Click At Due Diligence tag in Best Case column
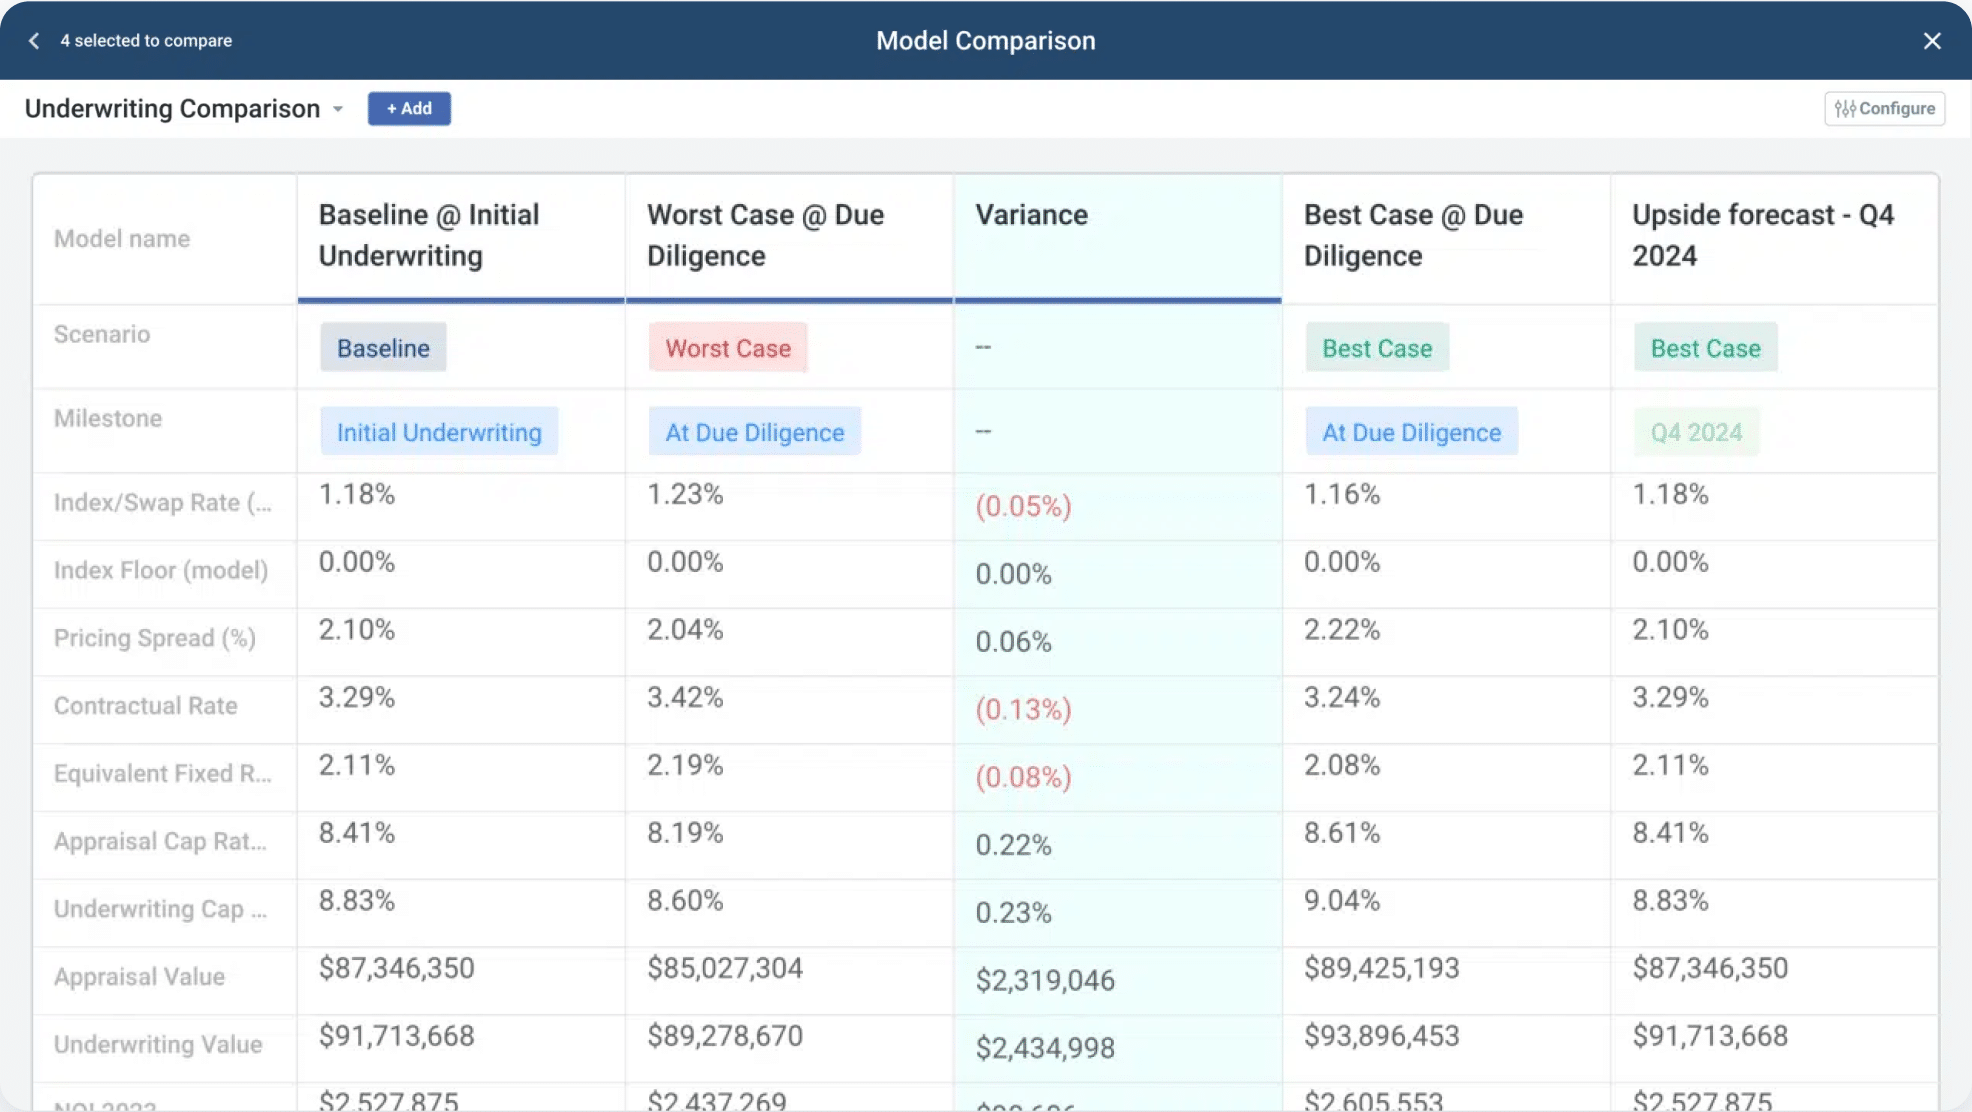1972x1112 pixels. tap(1412, 432)
